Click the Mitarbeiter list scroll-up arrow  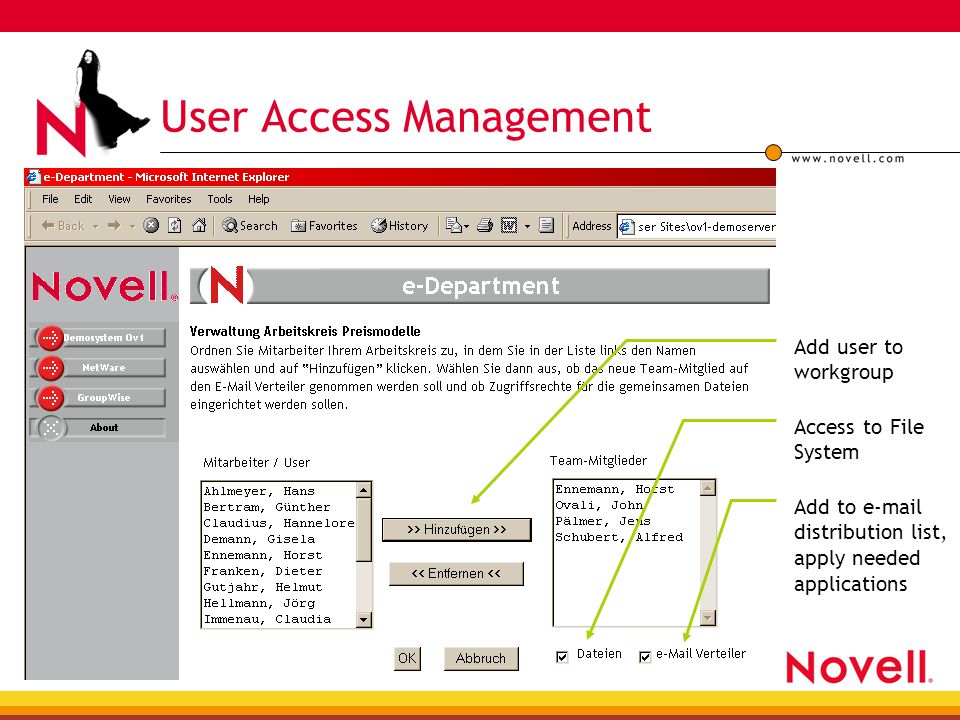[x=364, y=490]
